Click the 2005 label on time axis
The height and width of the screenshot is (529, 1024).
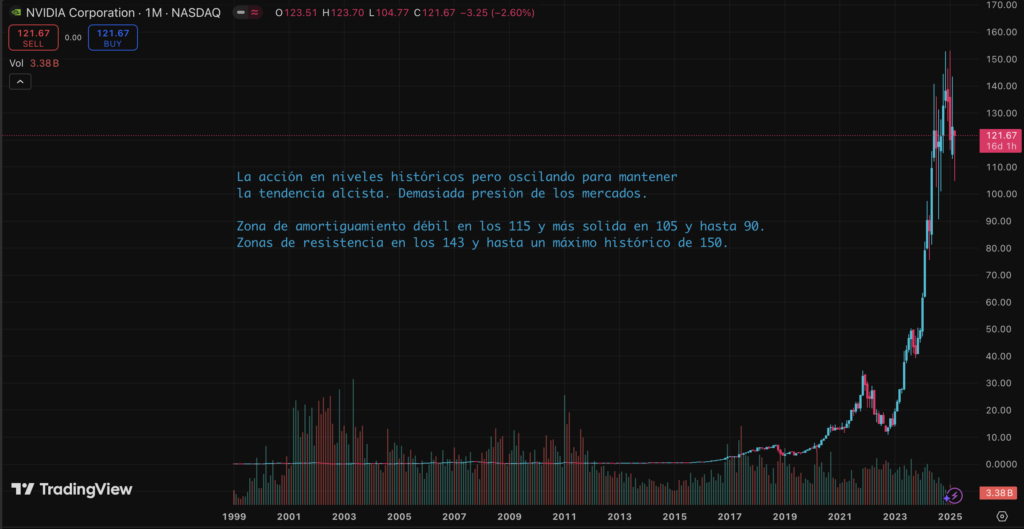pos(398,516)
